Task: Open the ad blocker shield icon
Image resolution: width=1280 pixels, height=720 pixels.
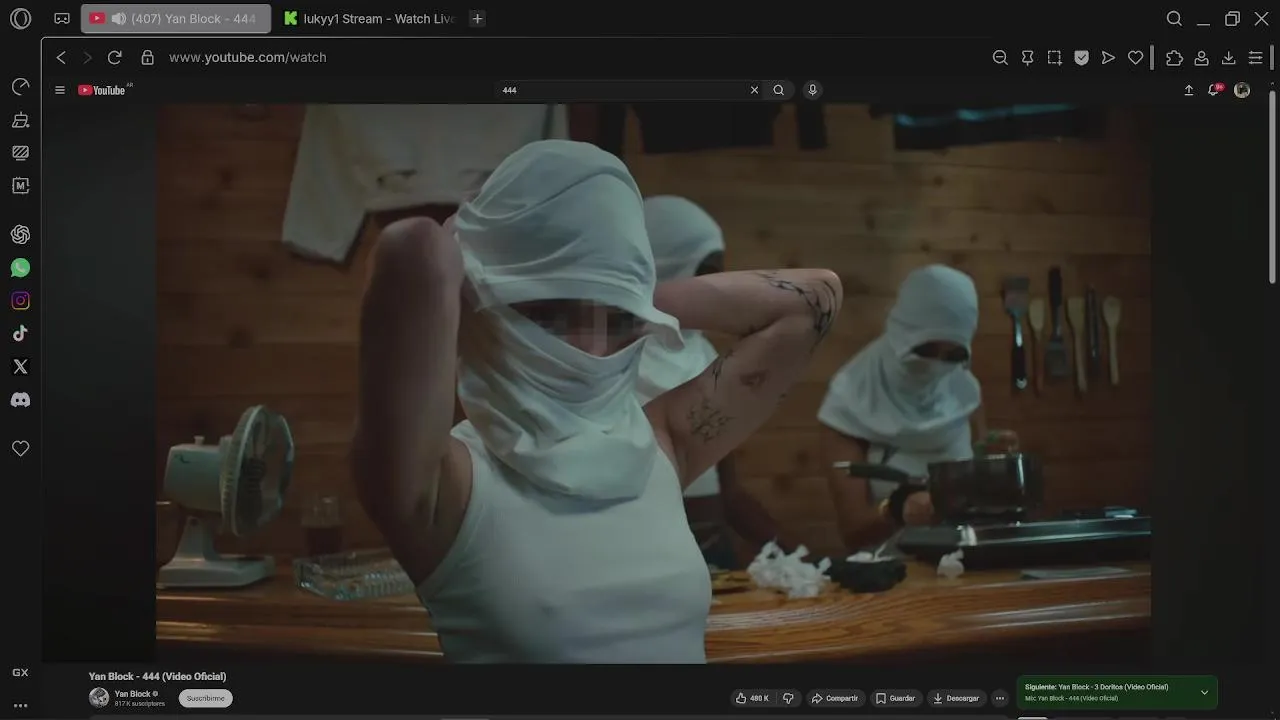Action: click(1081, 58)
